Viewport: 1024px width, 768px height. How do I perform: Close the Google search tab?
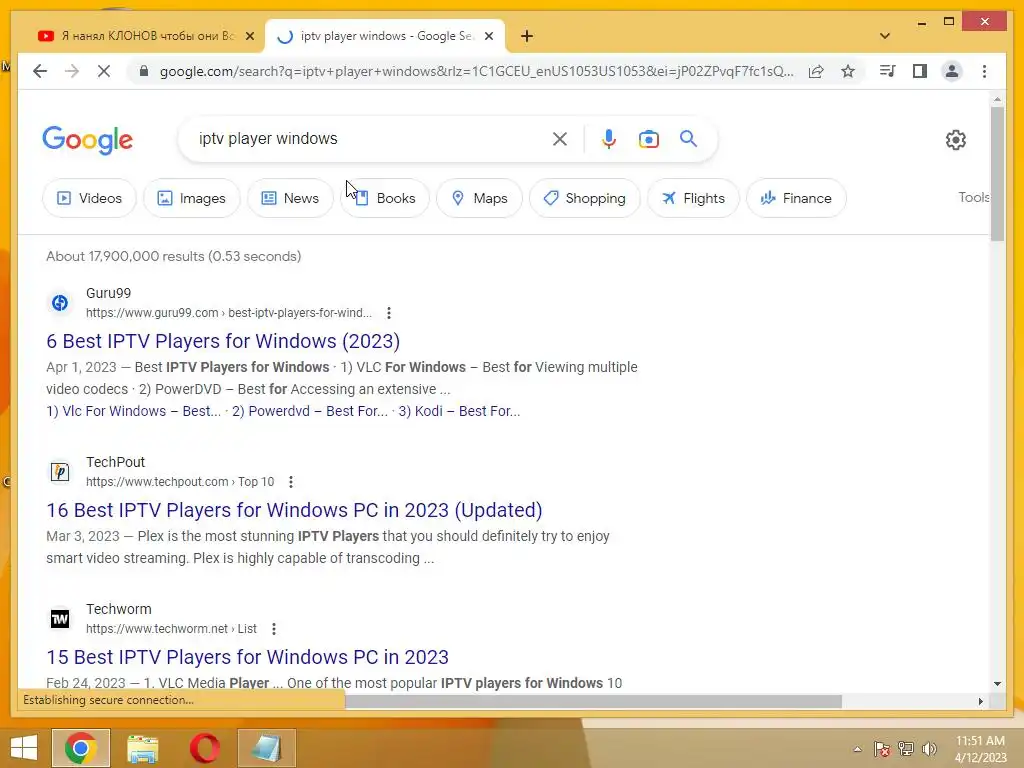488,36
